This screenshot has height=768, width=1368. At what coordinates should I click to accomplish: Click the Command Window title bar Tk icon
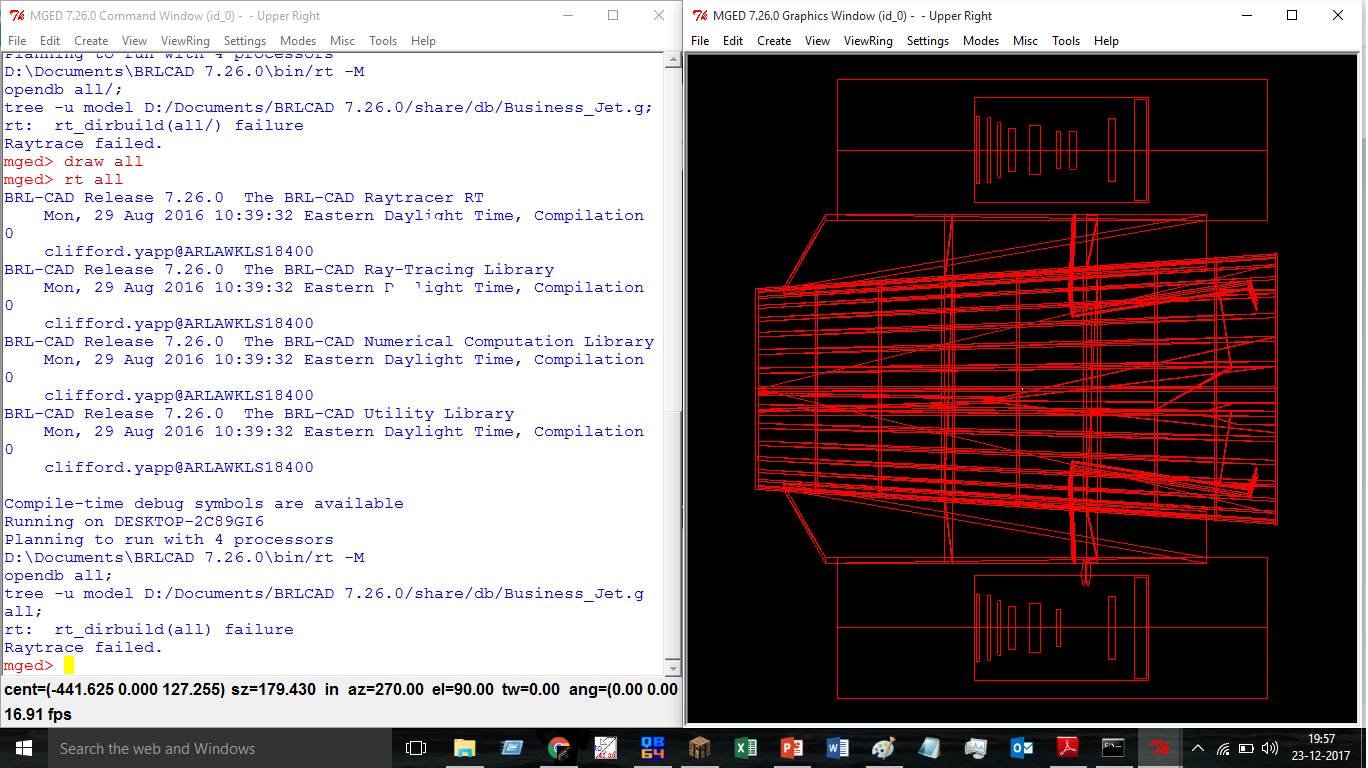16,15
